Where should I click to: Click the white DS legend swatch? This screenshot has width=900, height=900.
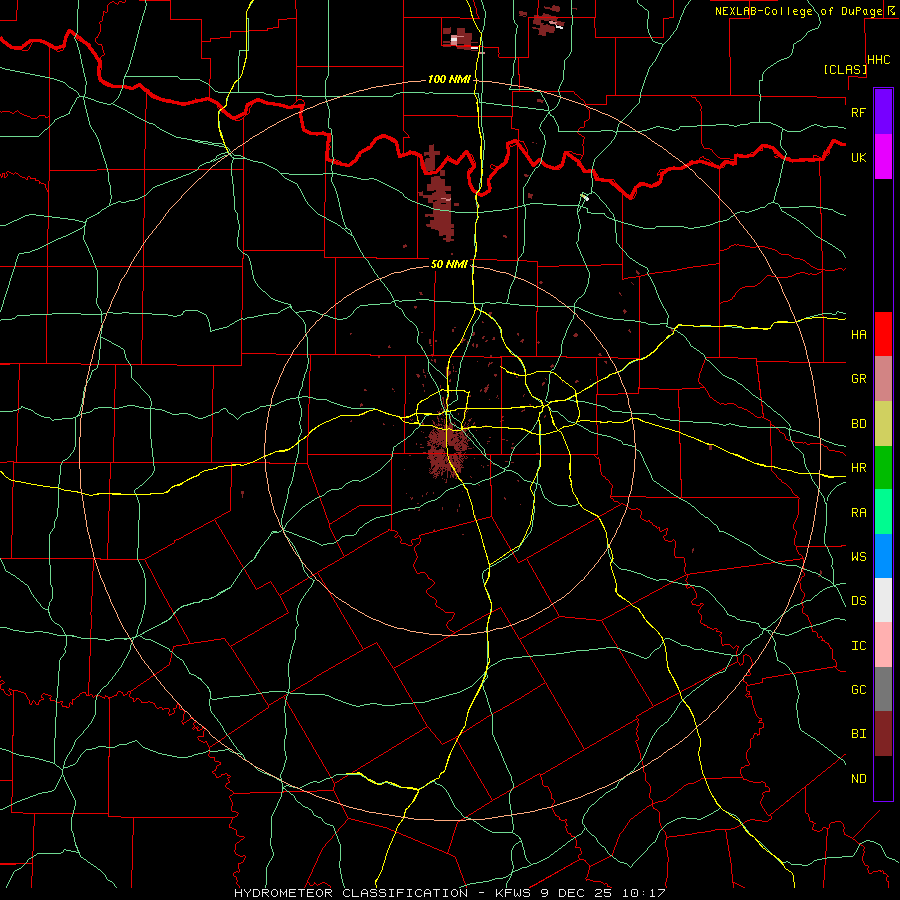(883, 600)
